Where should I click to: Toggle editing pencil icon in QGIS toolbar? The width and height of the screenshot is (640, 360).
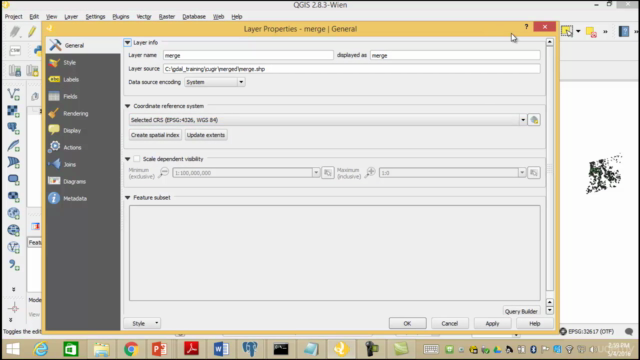point(32,31)
